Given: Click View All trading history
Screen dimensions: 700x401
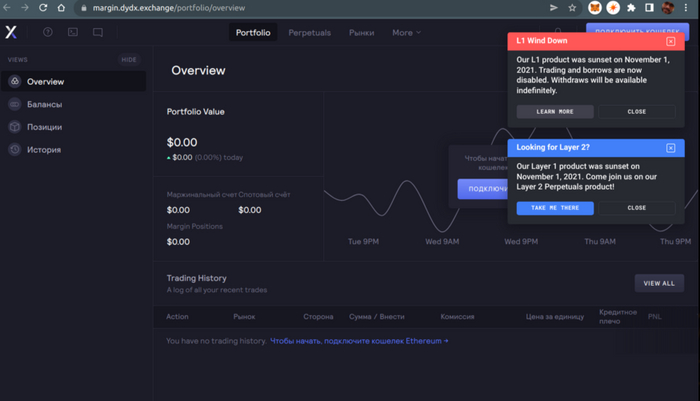Looking at the screenshot, I should tap(659, 283).
